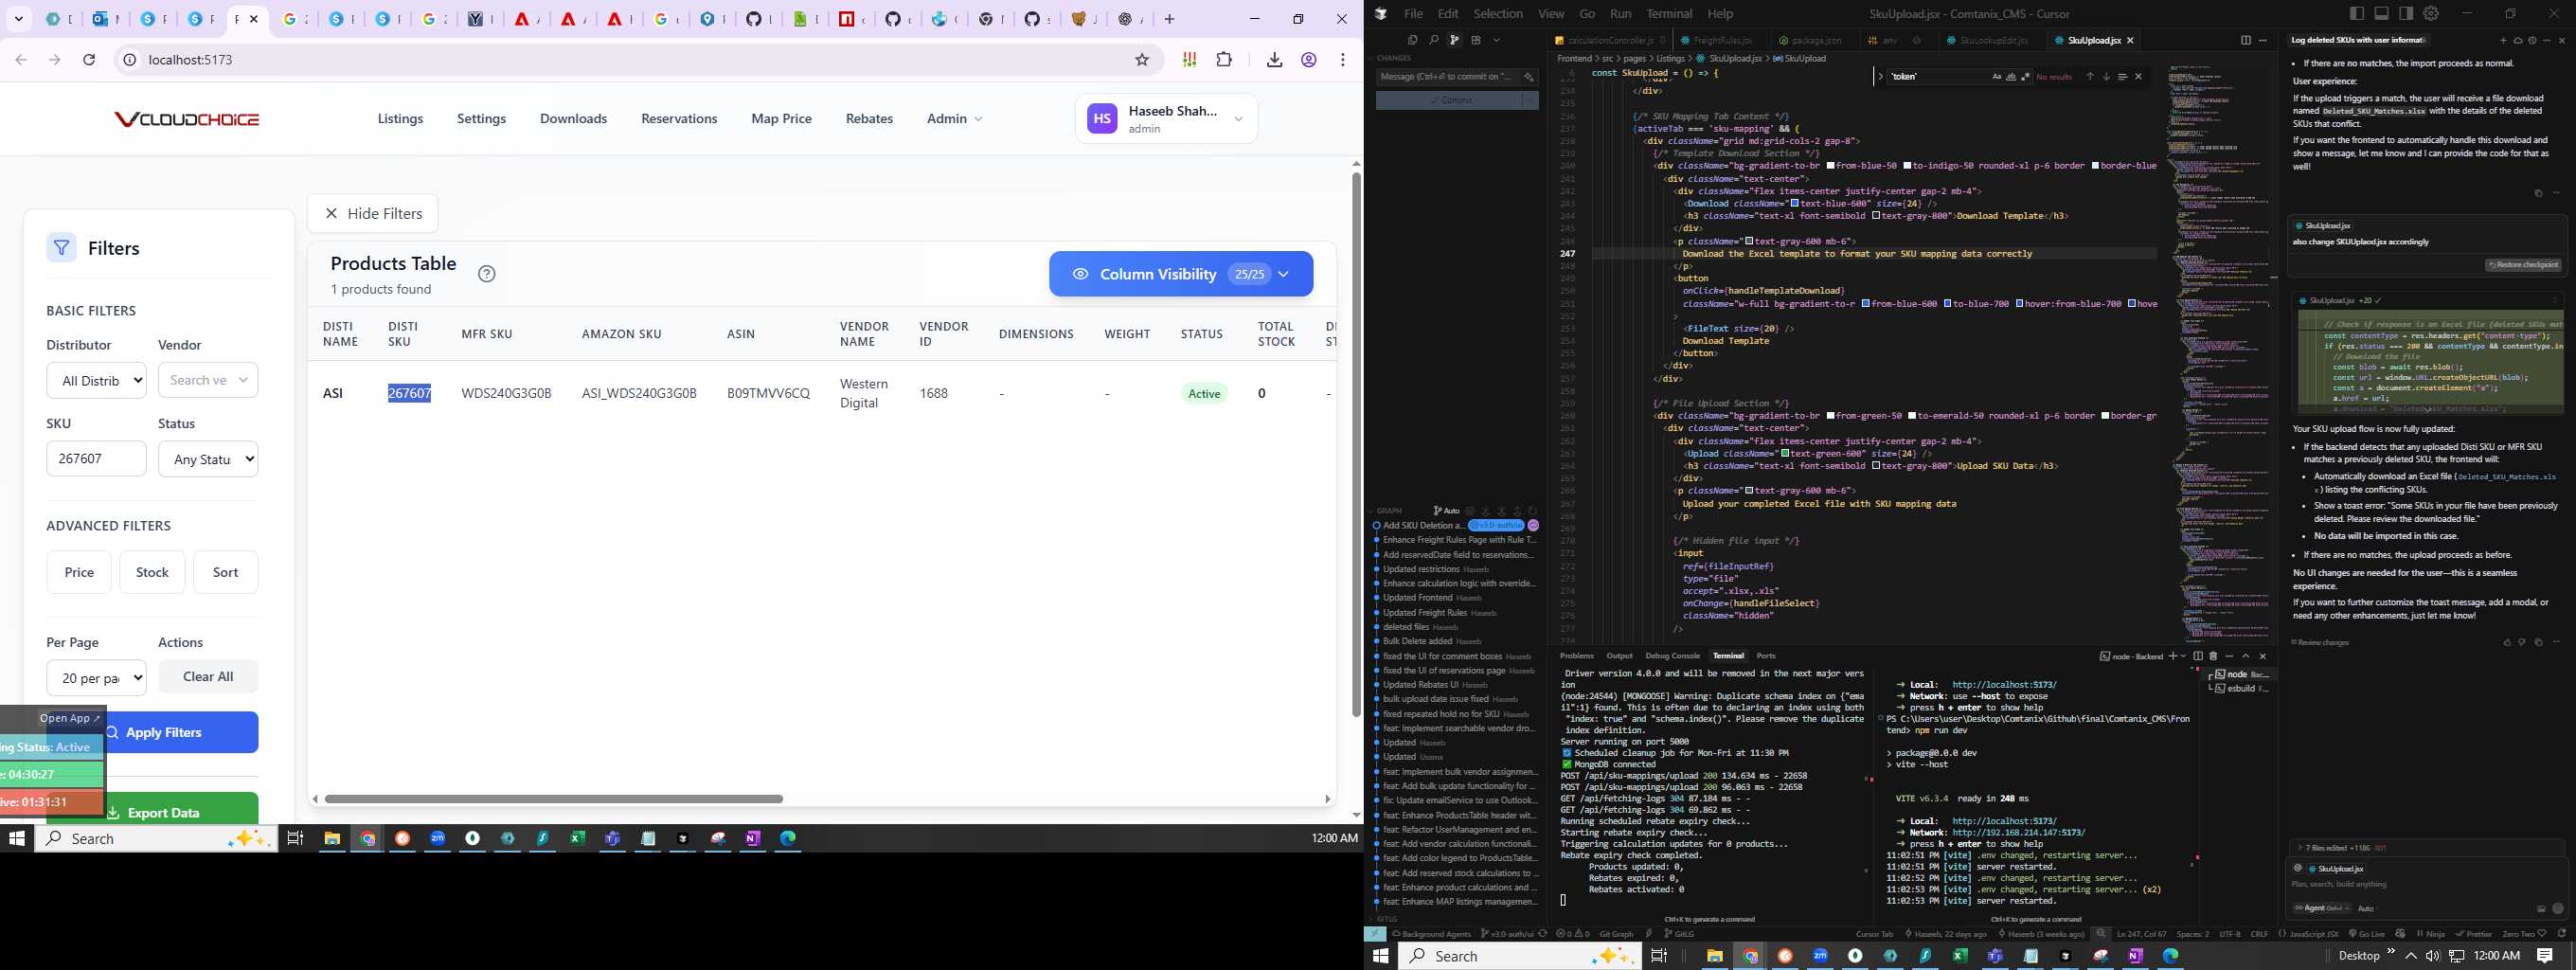Click Prettier in the status bar
This screenshot has height=970, width=2576.
(x=2473, y=934)
